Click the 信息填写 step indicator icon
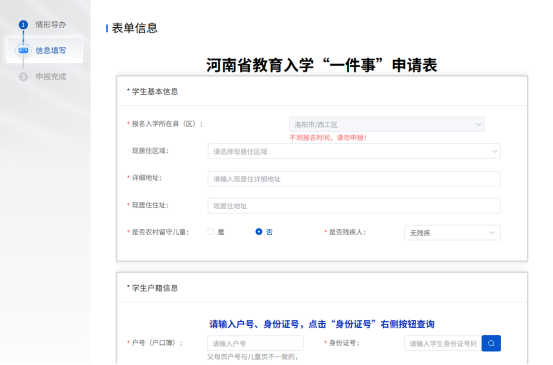 pos(23,50)
